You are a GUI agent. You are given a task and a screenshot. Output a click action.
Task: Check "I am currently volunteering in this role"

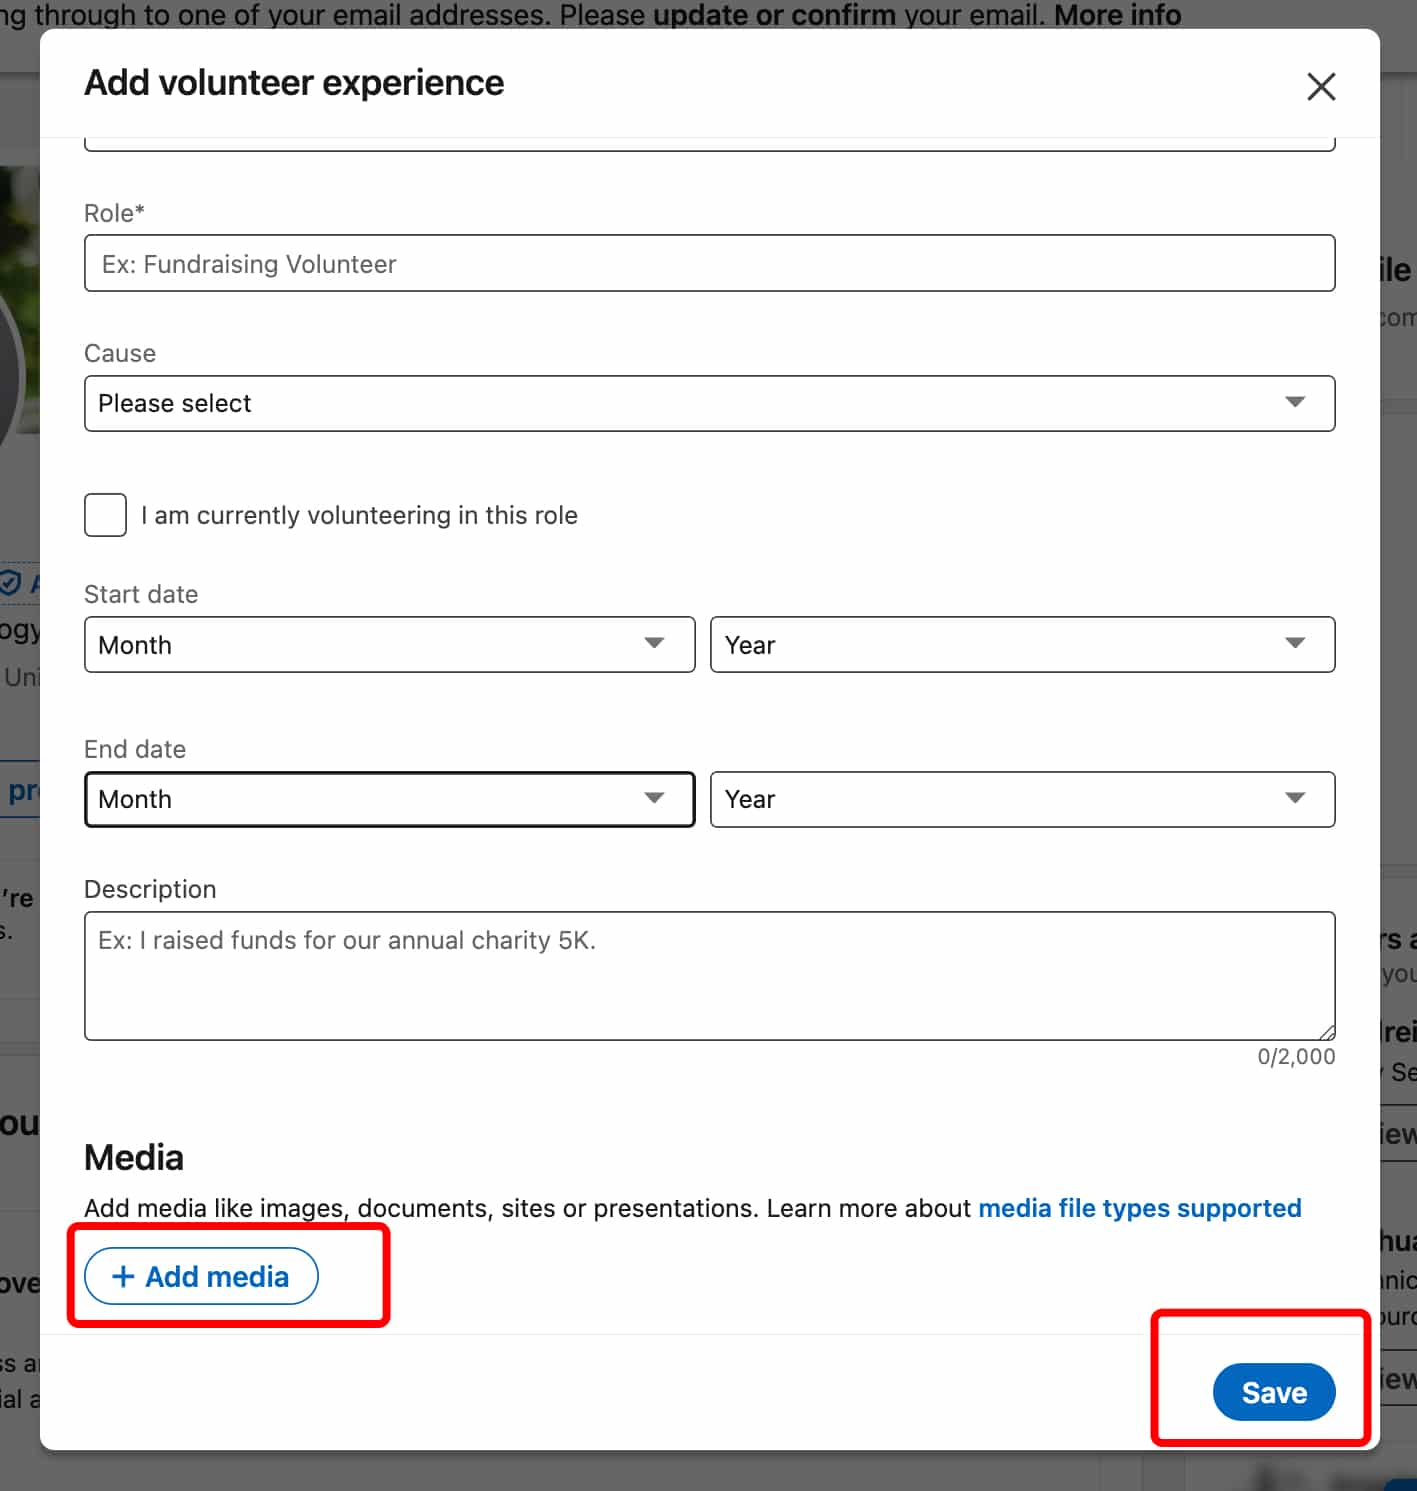104,515
